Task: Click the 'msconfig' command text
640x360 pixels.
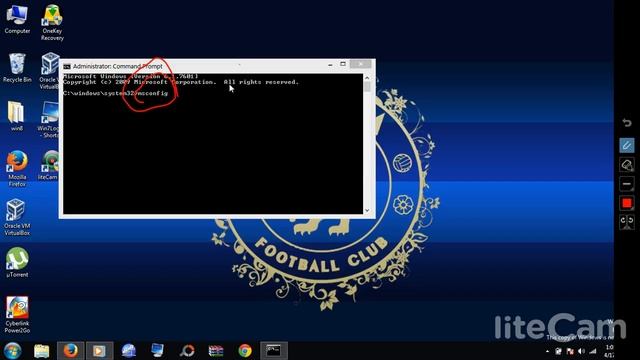Action: pyautogui.click(x=153, y=93)
